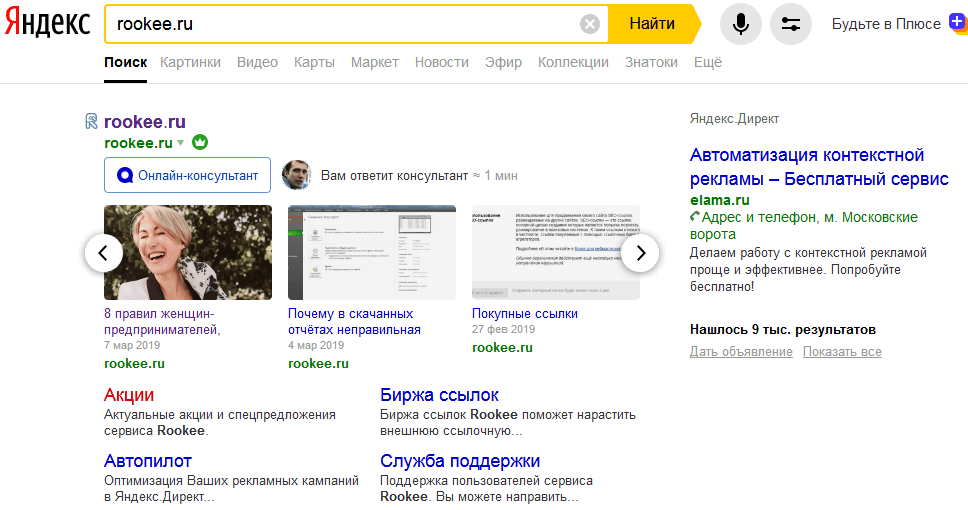The image size is (968, 510).
Task: Open the rookee.ru result title
Action: click(x=144, y=122)
